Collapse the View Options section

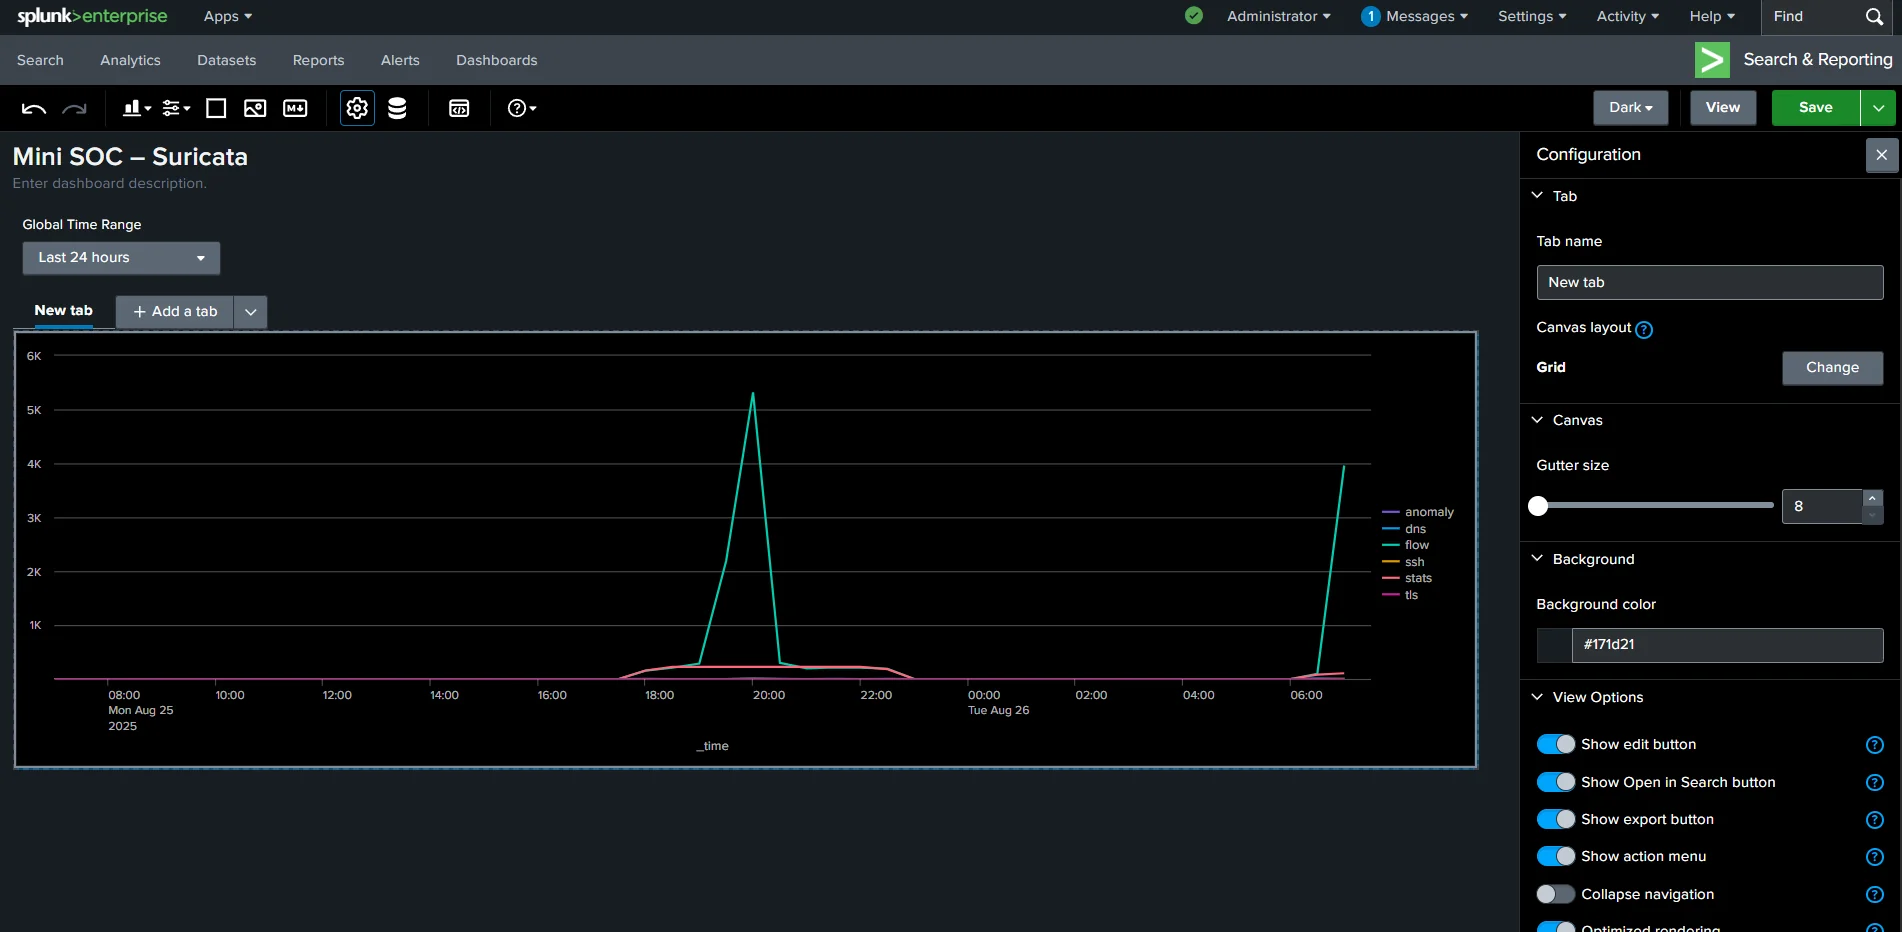click(x=1537, y=697)
